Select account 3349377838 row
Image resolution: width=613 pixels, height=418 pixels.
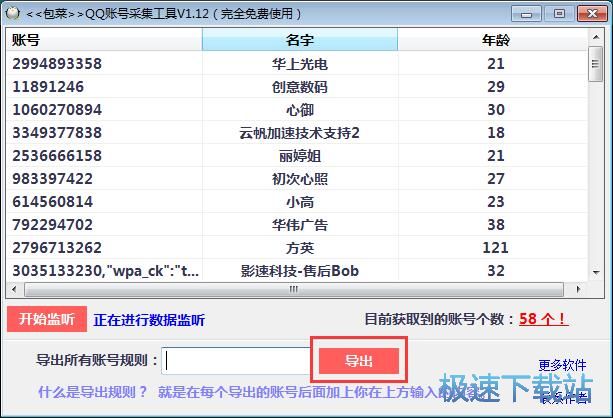297,133
